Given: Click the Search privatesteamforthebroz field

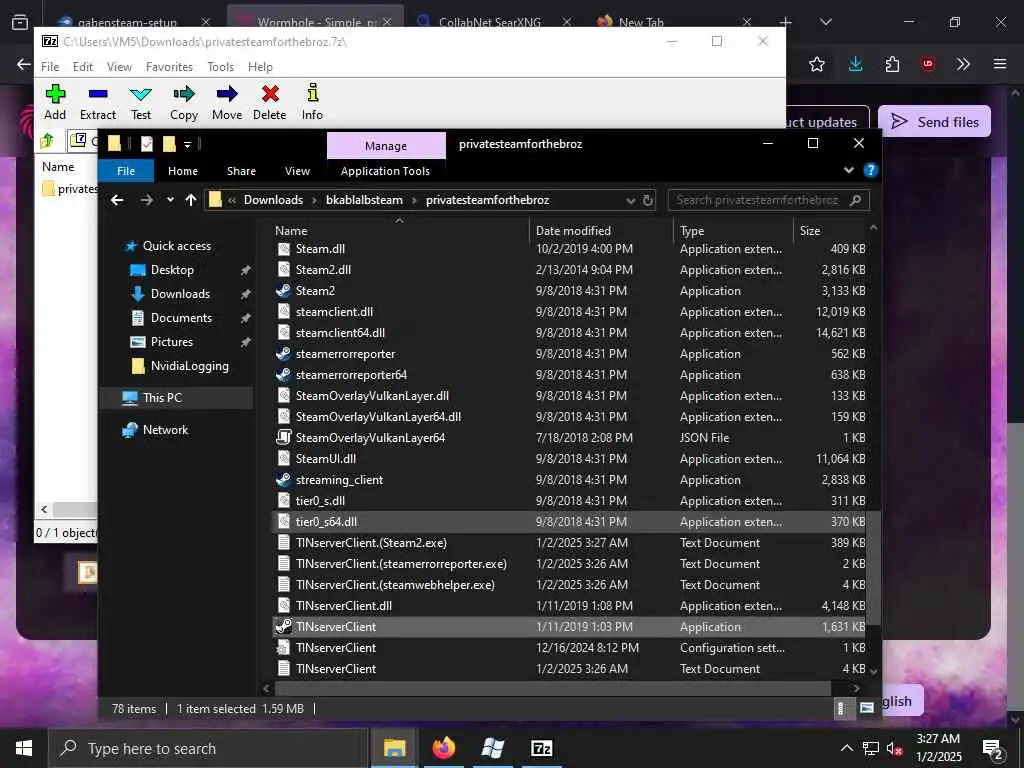Looking at the screenshot, I should 769,200.
